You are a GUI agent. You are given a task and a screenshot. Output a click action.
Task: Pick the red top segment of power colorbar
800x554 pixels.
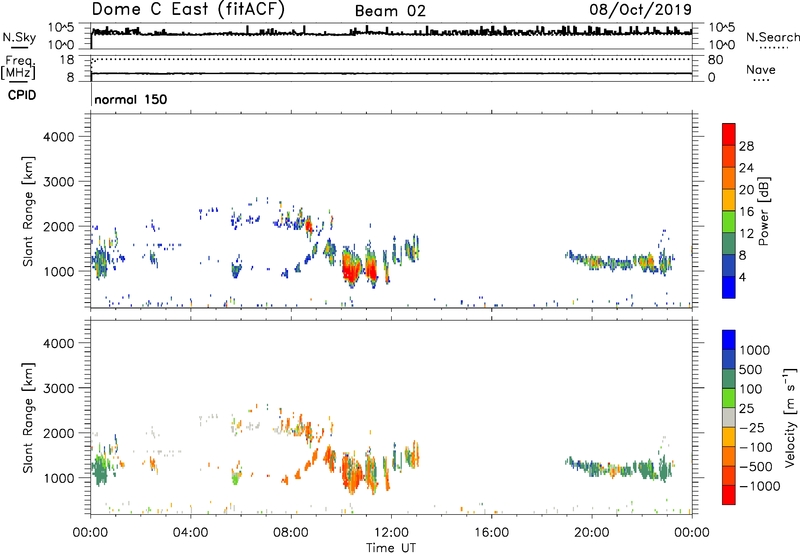coord(729,134)
